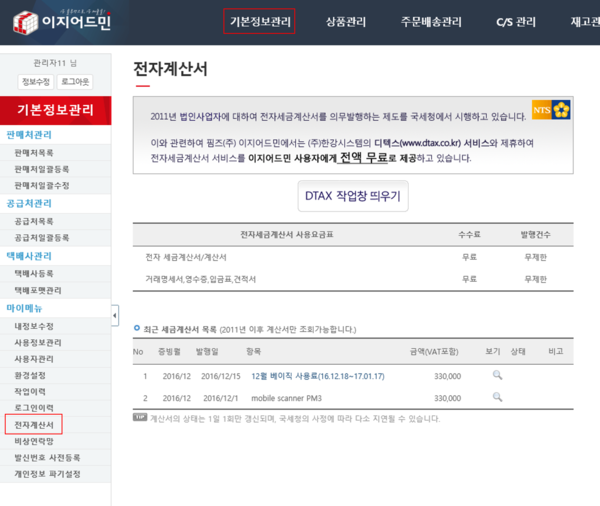Open magnifier view for mobile scanner PM3 row
Image resolution: width=600 pixels, height=506 pixels.
pos(497,397)
